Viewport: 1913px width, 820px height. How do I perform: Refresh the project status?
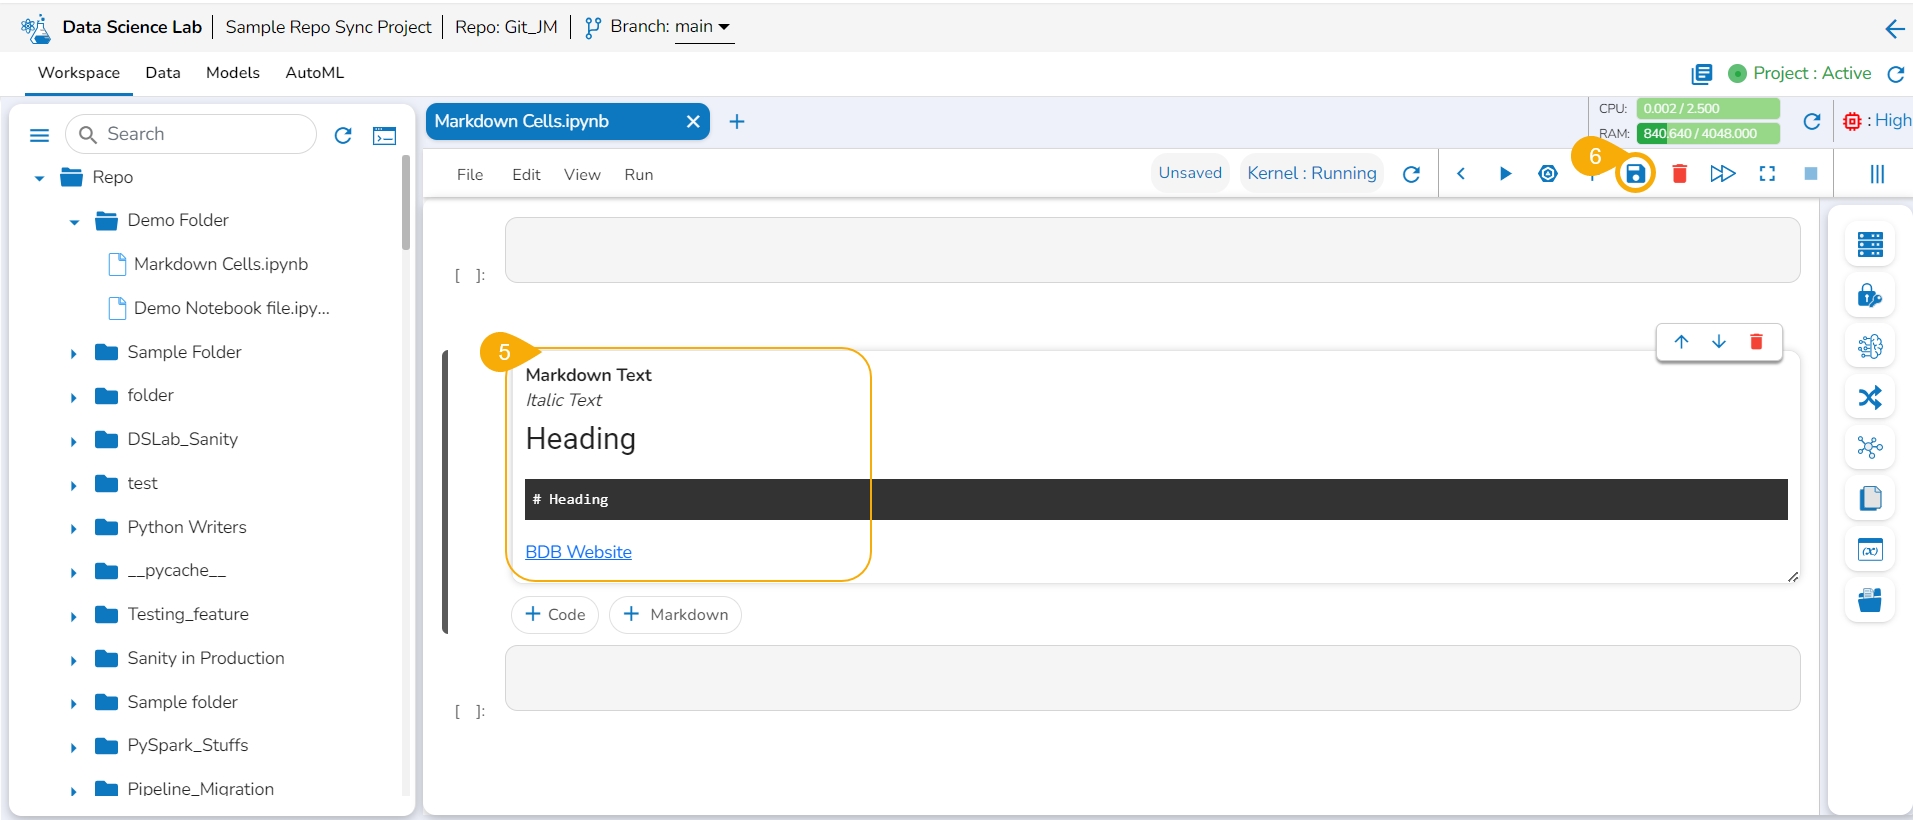pos(1895,74)
